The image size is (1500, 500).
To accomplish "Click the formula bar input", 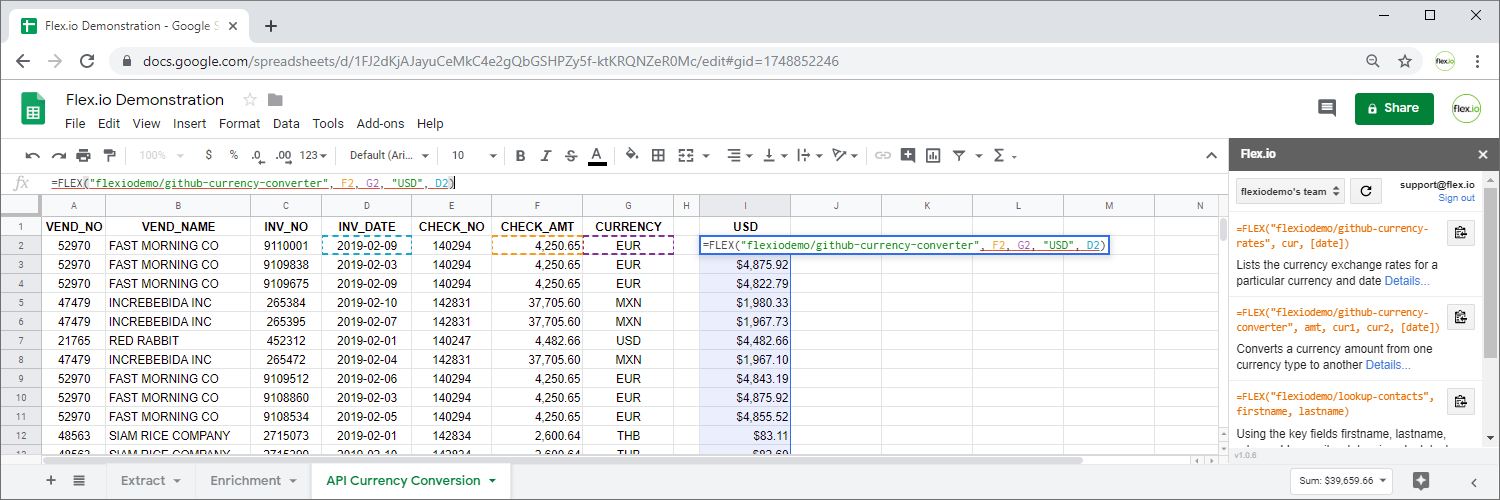I will tap(634, 183).
